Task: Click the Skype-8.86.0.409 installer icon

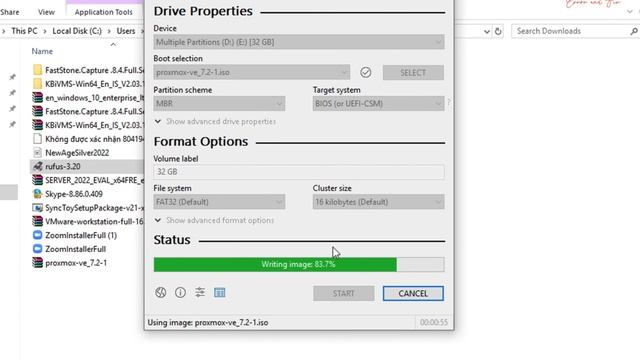Action: tap(38, 194)
